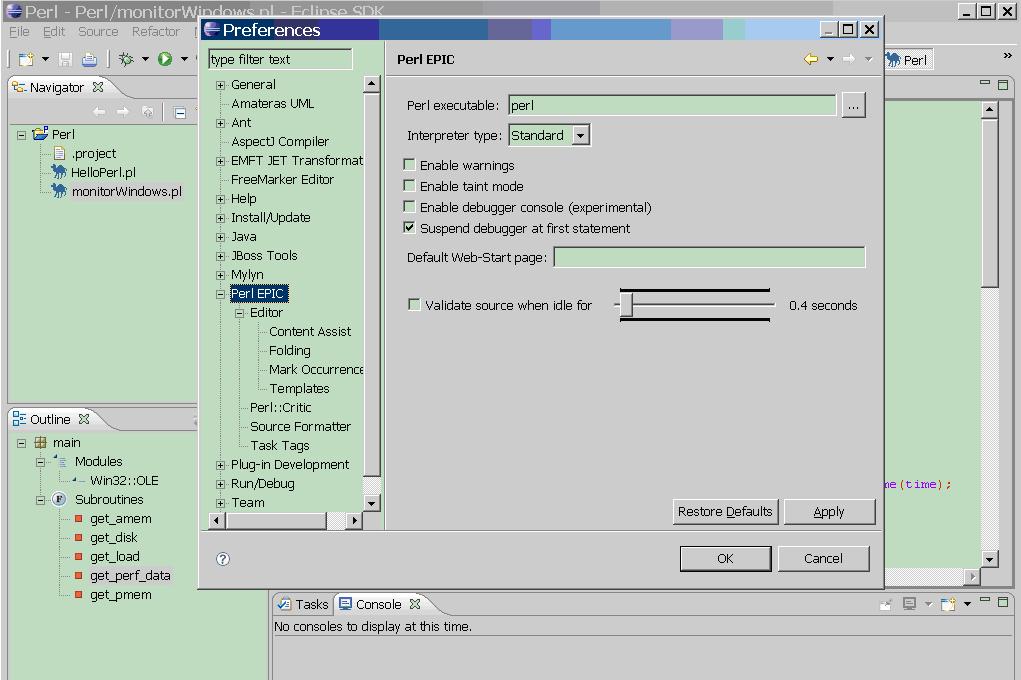Viewport: 1021px width, 680px height.
Task: Open Interpreter type Standard dropdown
Action: coord(581,135)
